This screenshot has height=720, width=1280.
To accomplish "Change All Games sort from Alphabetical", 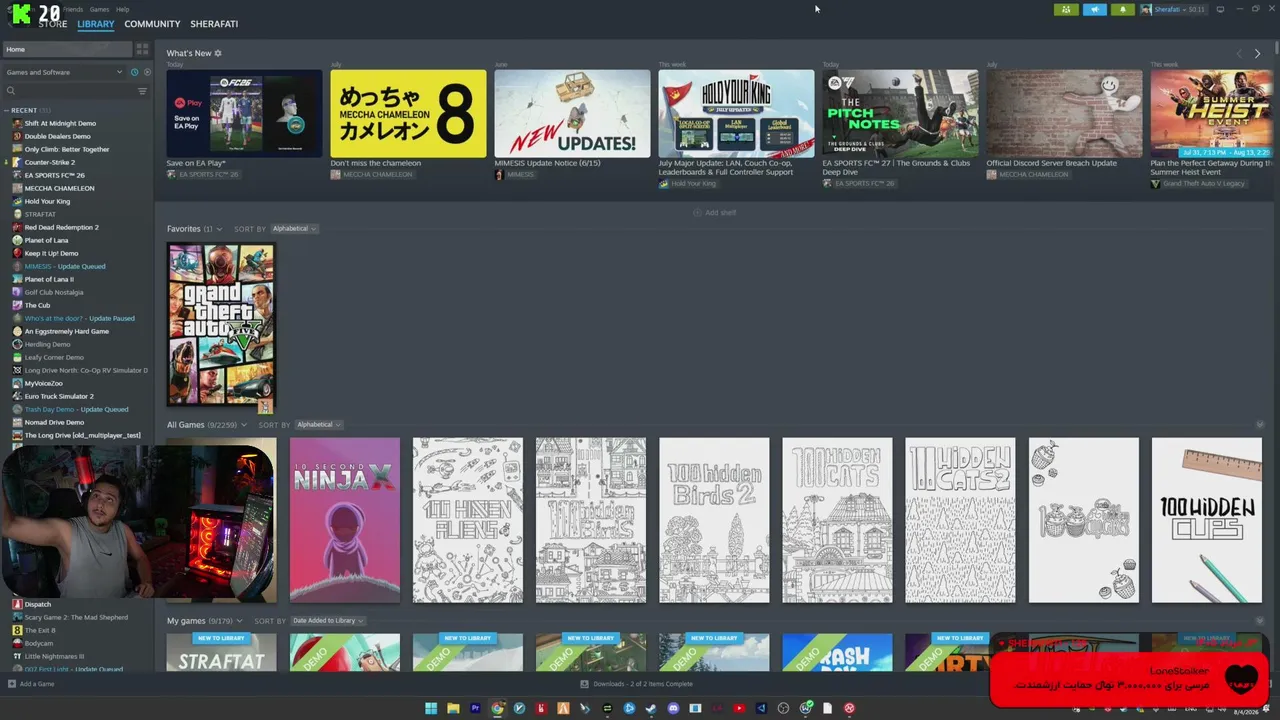I will (319, 425).
